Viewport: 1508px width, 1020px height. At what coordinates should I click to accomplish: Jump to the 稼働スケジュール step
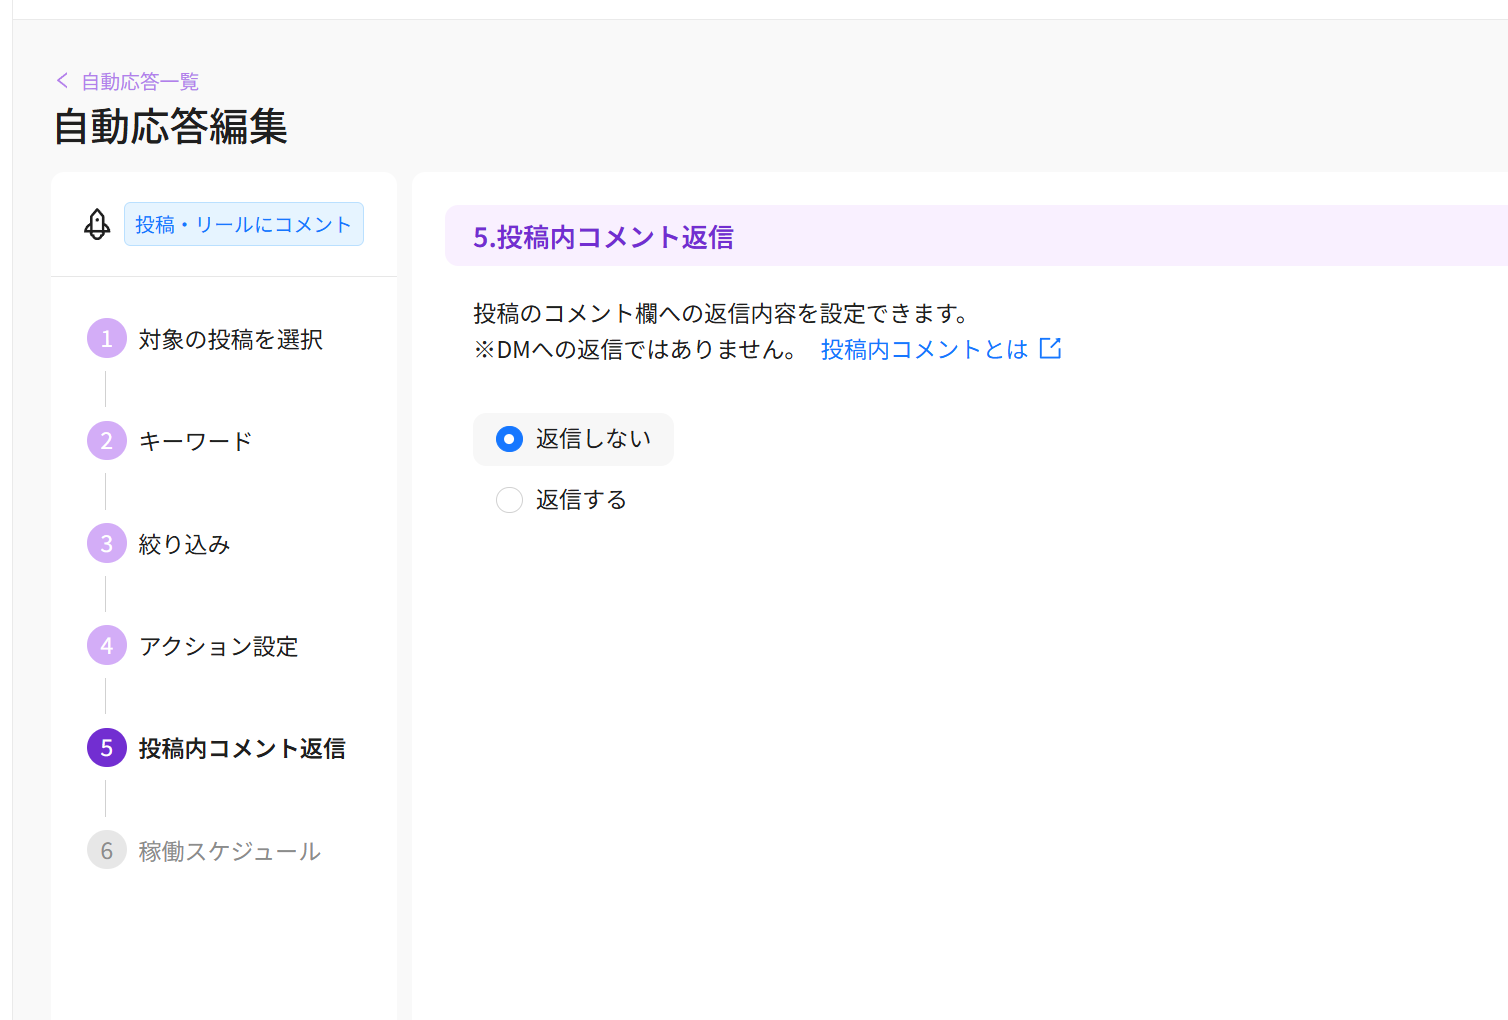click(229, 852)
